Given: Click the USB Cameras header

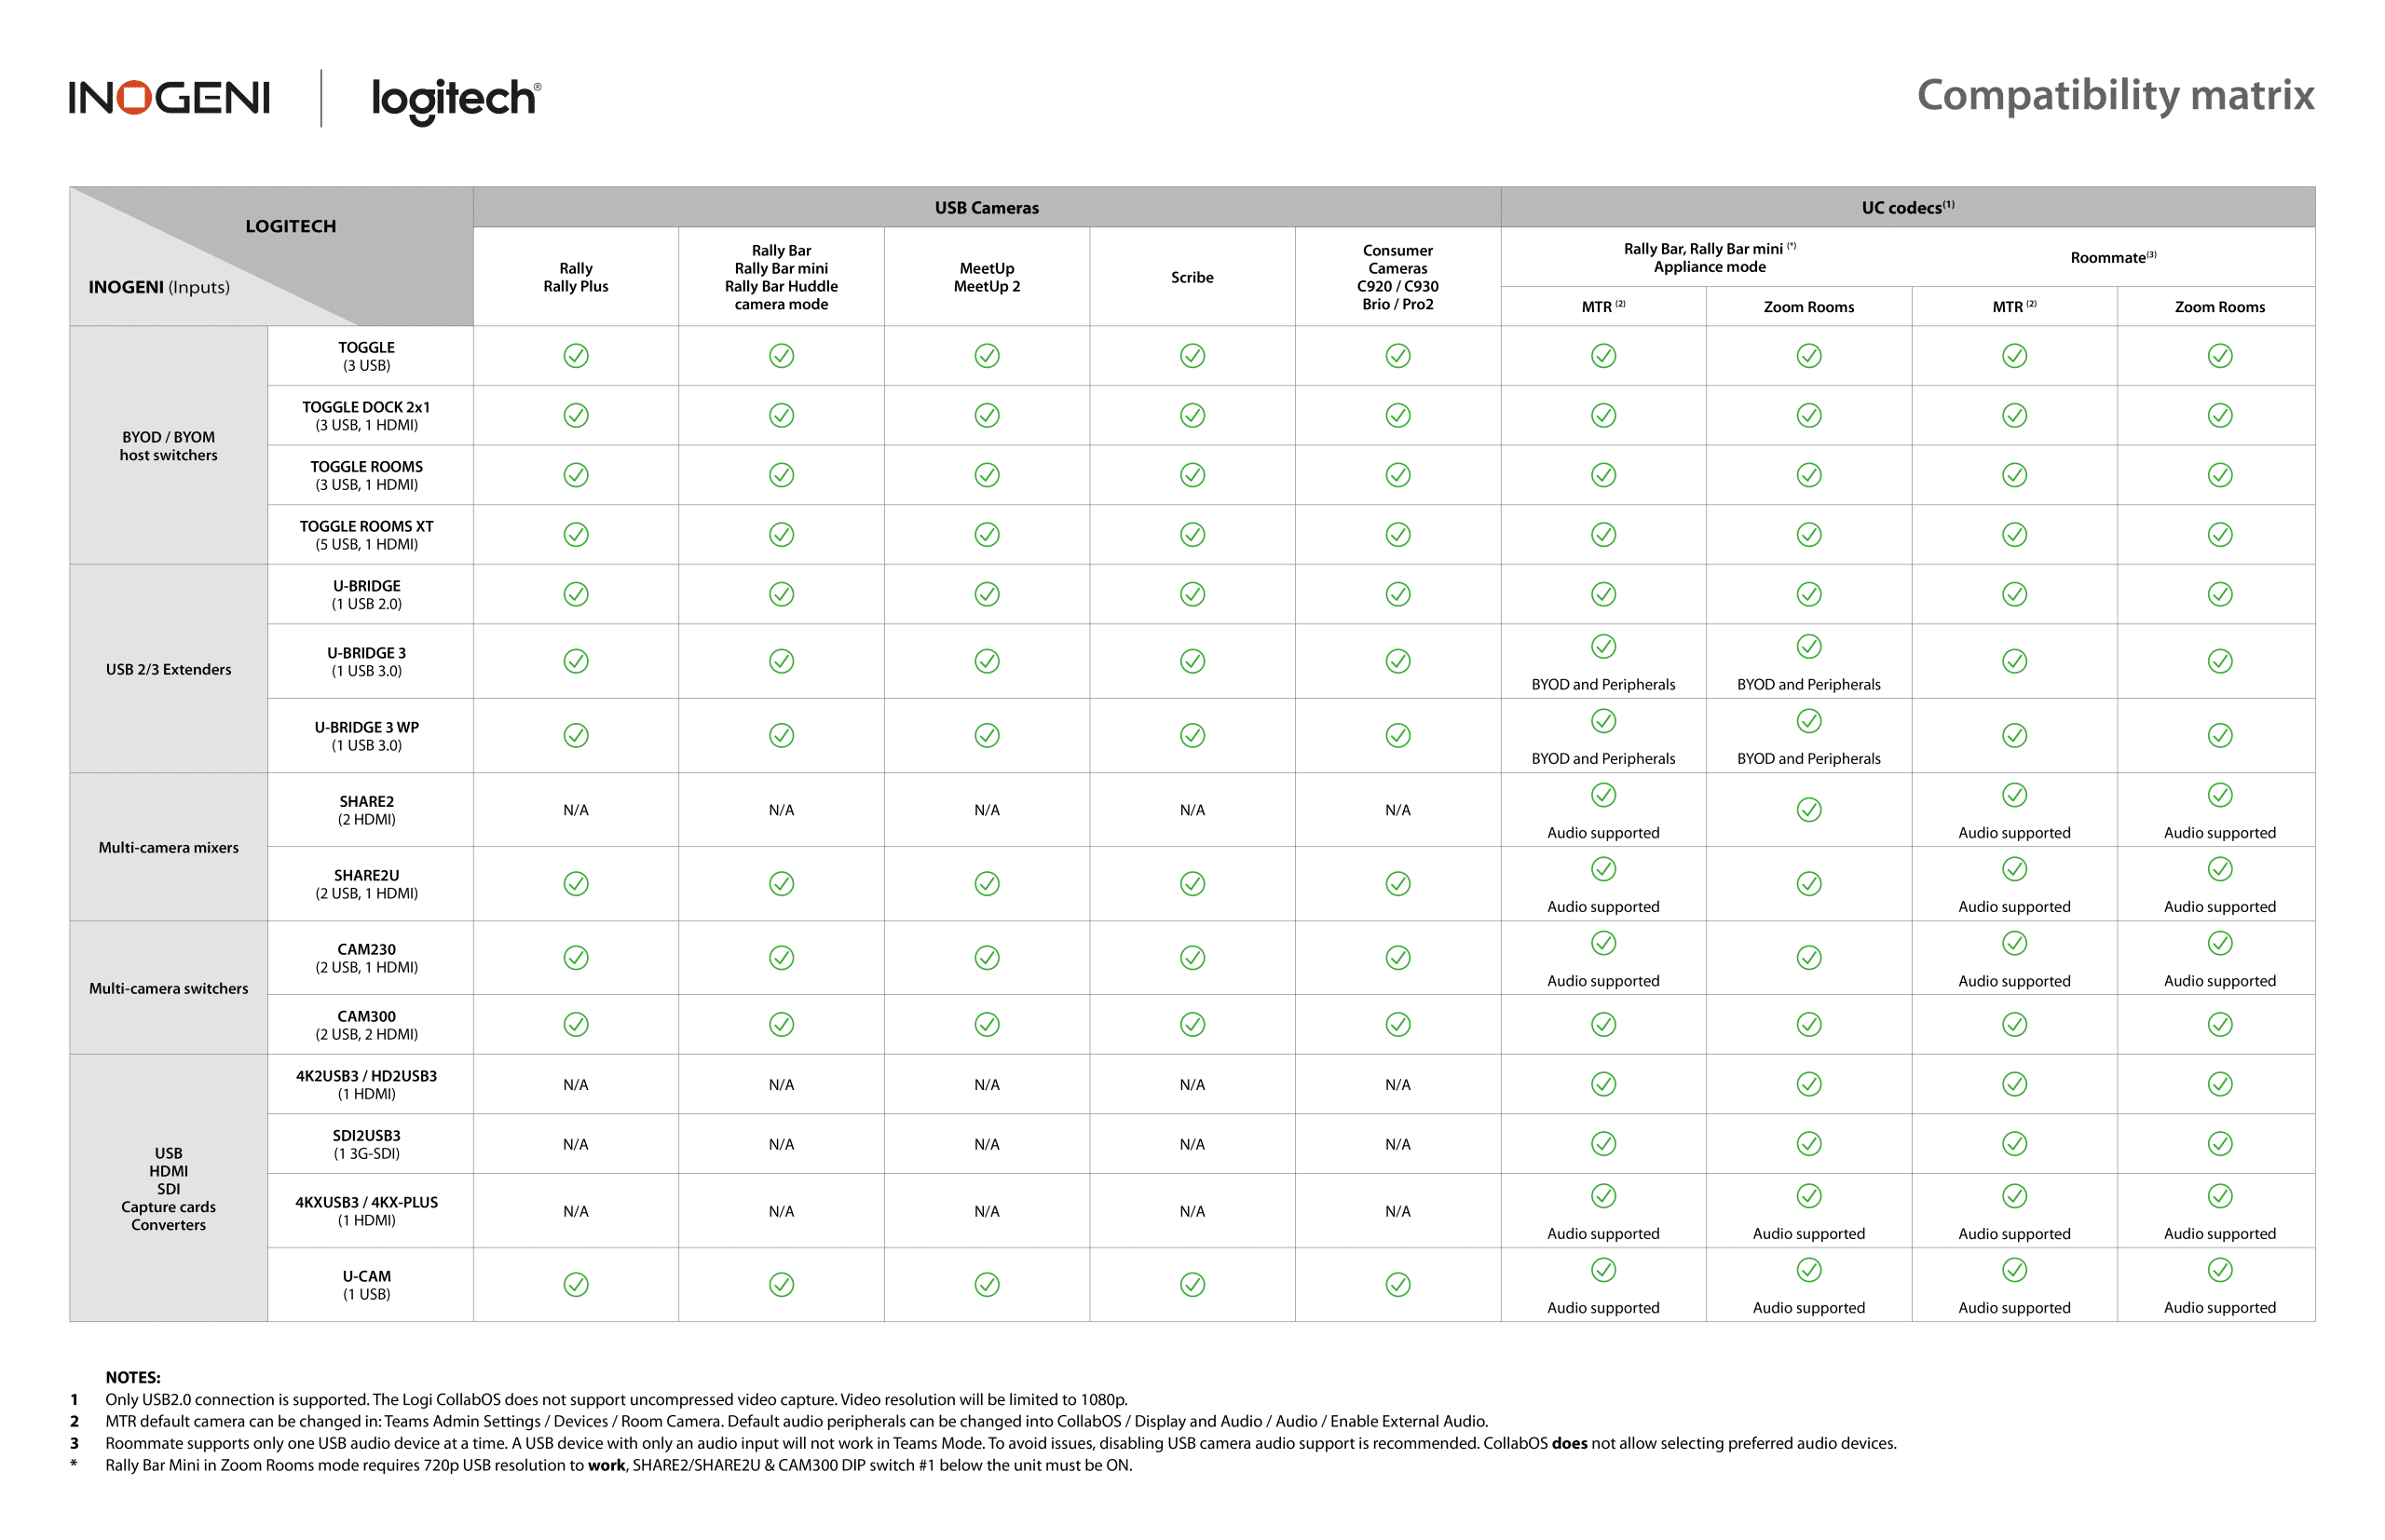Looking at the screenshot, I should tap(986, 208).
